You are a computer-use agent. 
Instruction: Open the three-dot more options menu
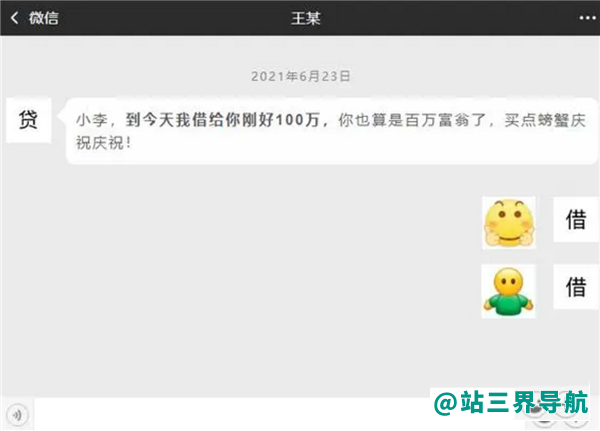587,18
